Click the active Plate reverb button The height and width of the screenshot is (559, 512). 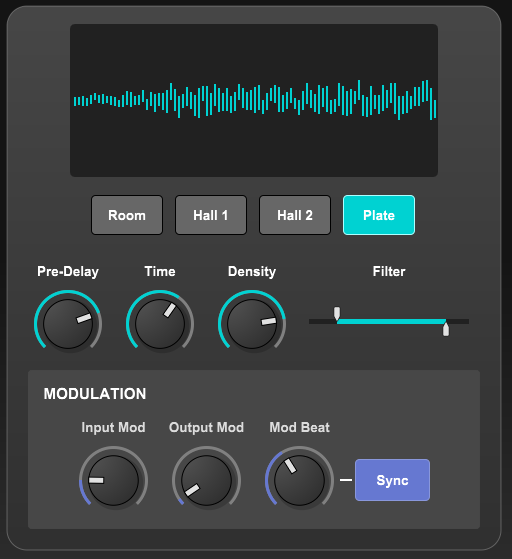tap(379, 215)
